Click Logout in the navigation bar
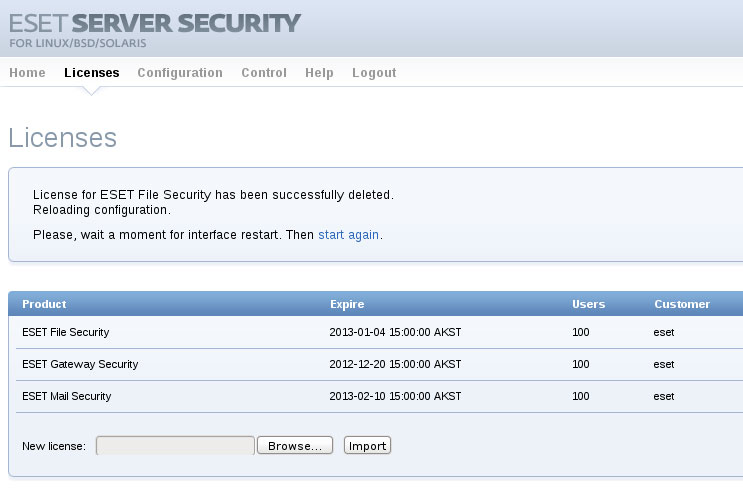Image resolution: width=743 pixels, height=500 pixels. pos(374,73)
